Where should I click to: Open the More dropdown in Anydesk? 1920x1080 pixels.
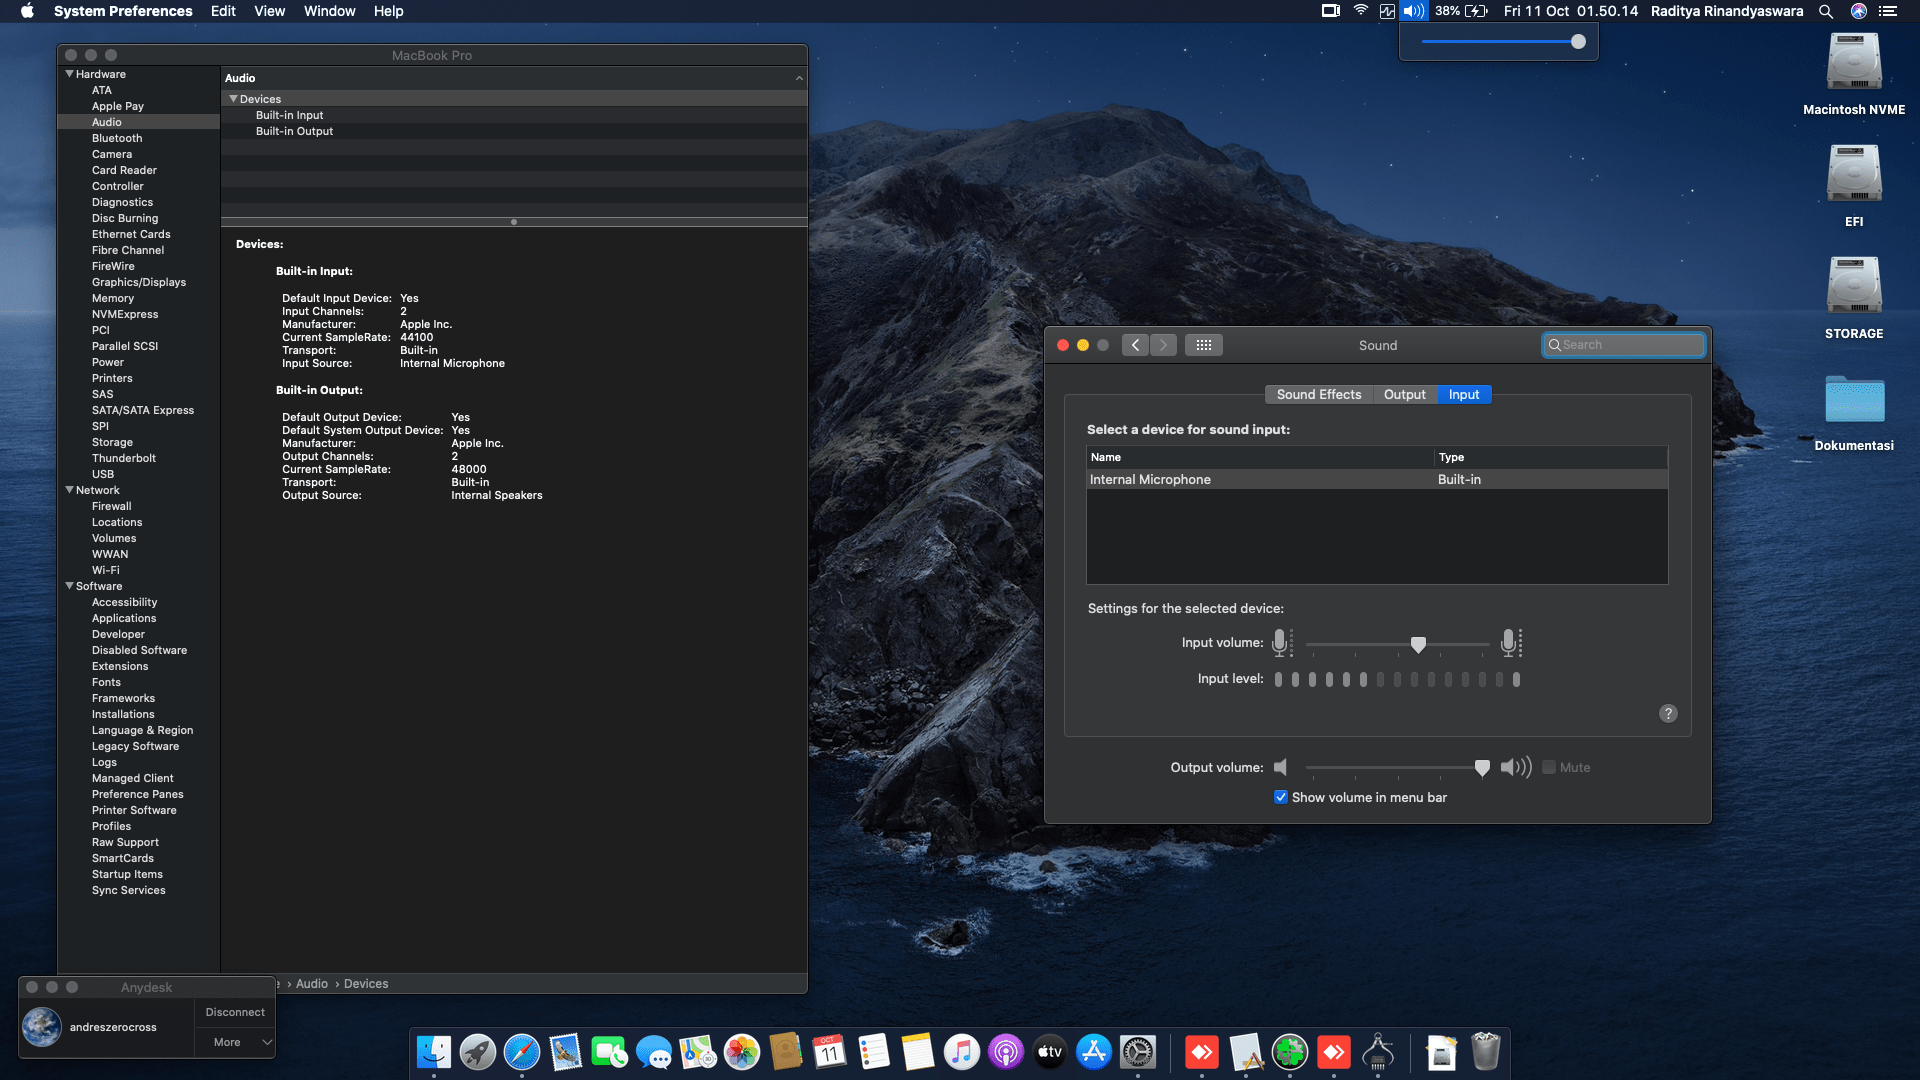241,1042
